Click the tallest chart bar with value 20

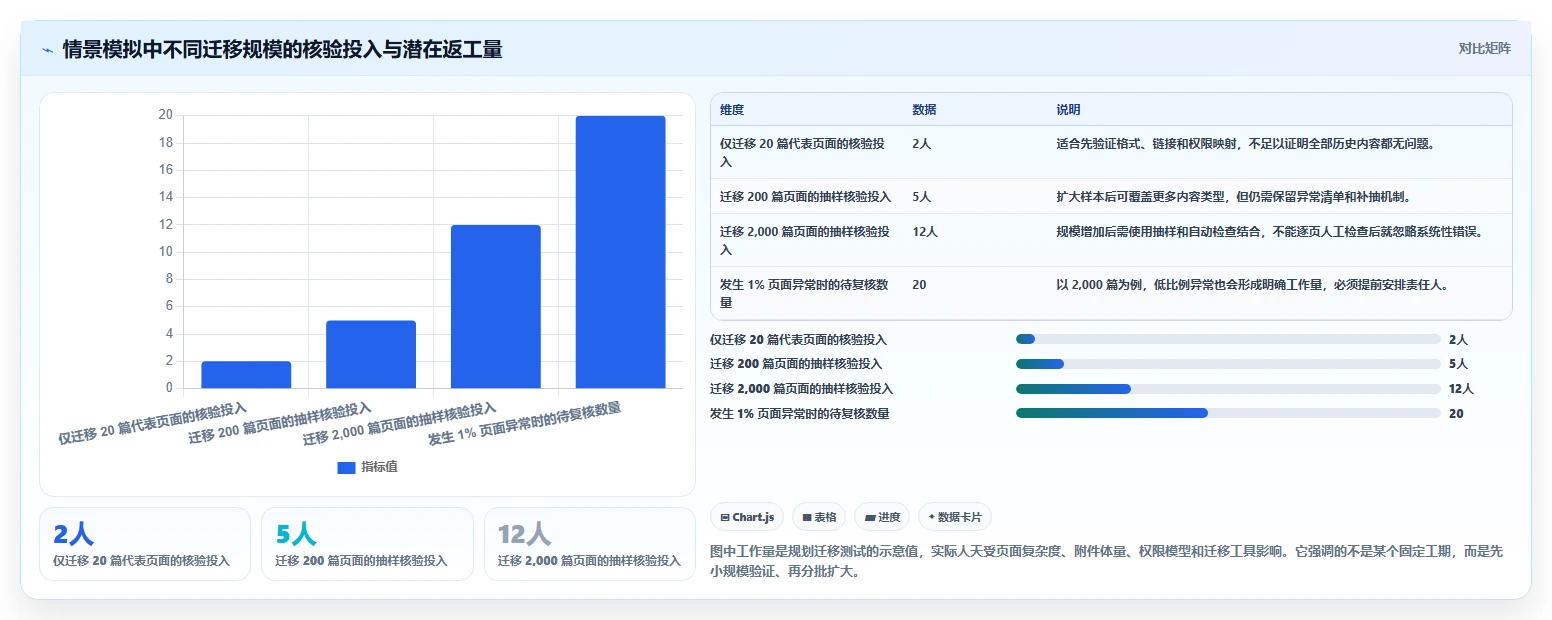pos(620,252)
